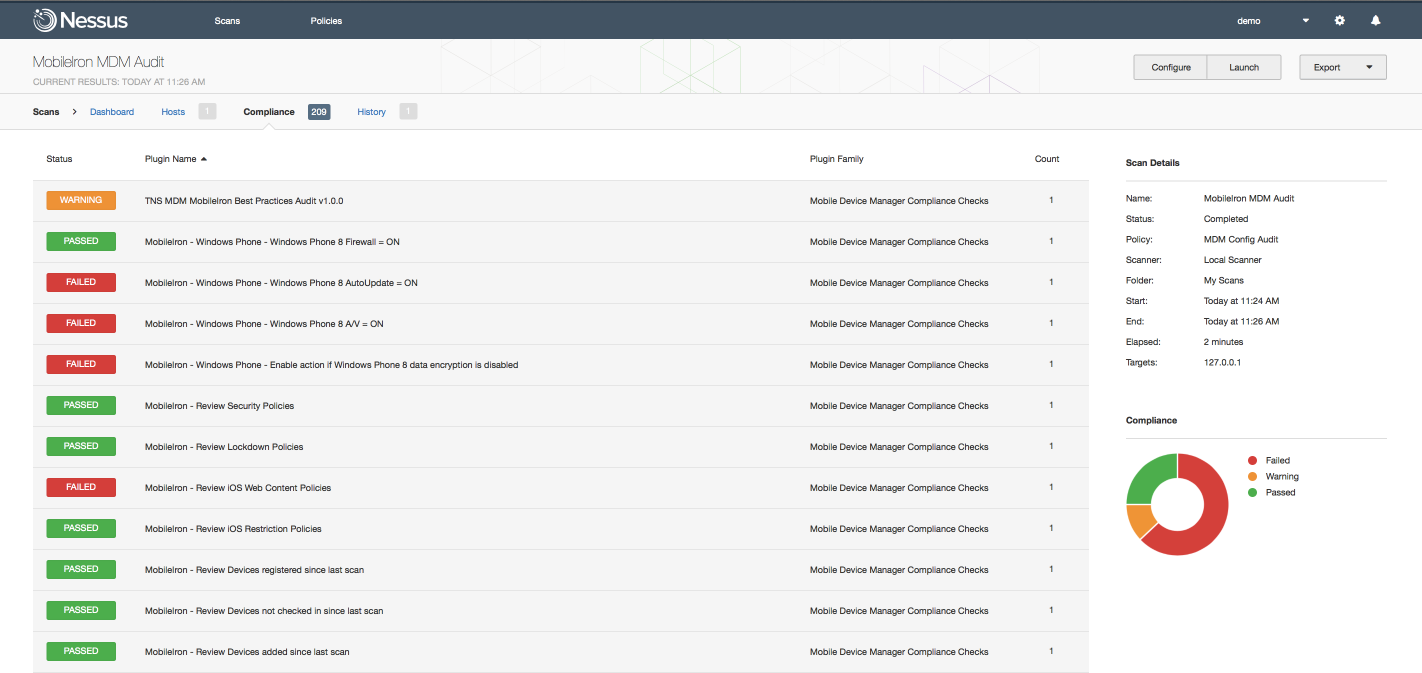
Task: Open TNS MDM MobileIron Best Practices Audit row
Action: click(561, 201)
